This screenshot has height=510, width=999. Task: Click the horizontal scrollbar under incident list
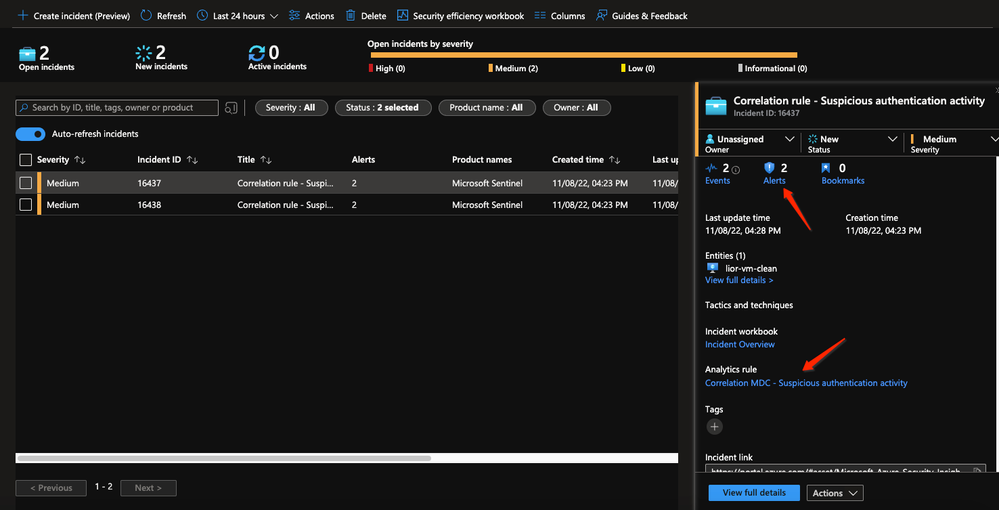click(x=224, y=458)
